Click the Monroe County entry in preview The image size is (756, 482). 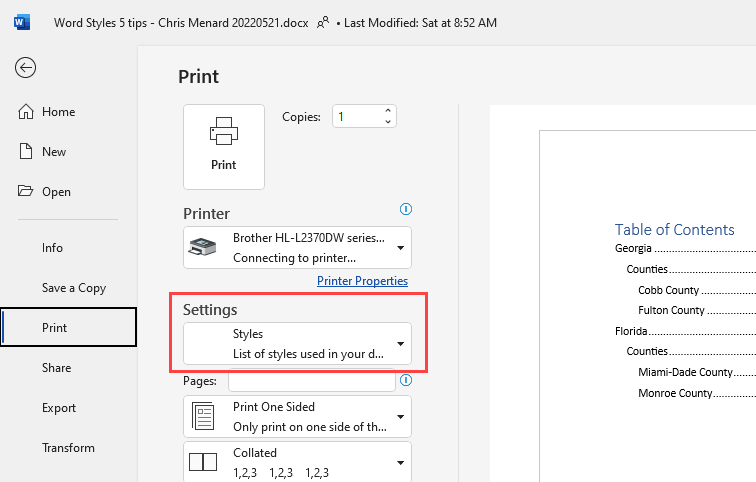[x=675, y=393]
